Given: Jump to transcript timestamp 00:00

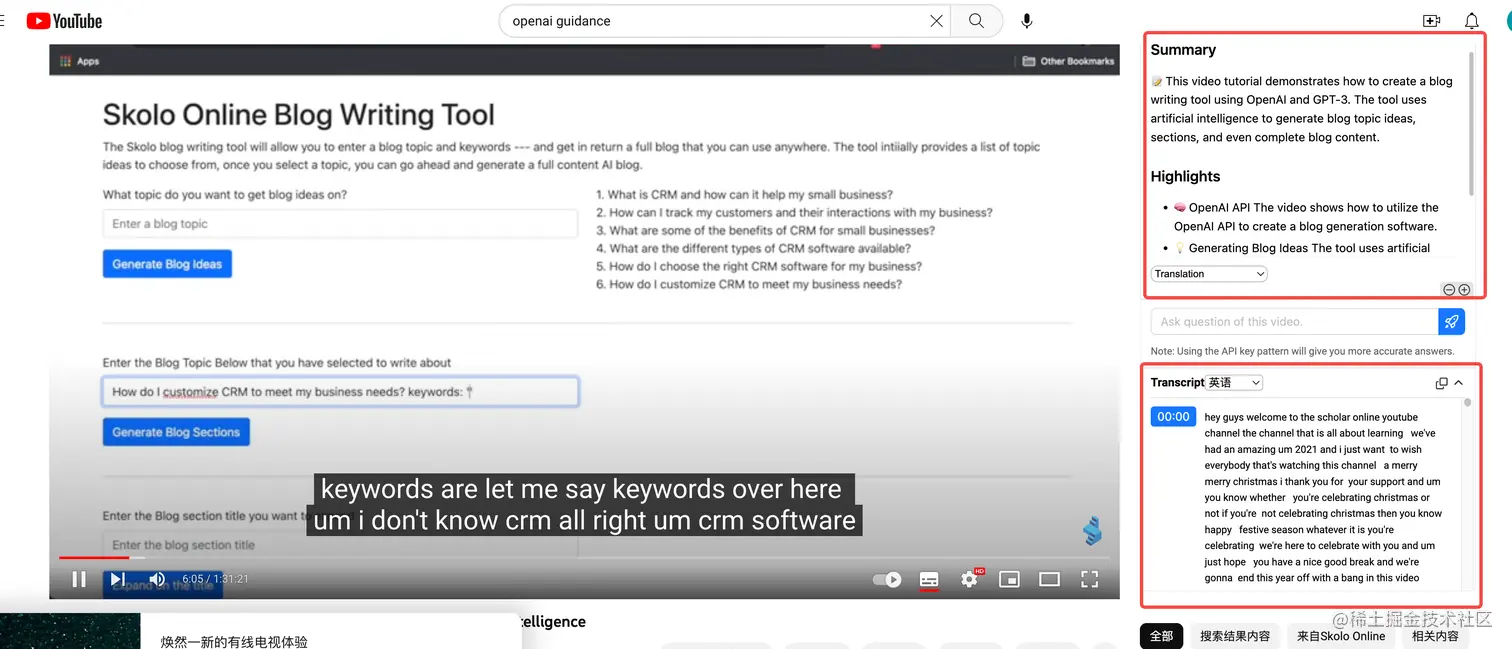Looking at the screenshot, I should pos(1173,417).
